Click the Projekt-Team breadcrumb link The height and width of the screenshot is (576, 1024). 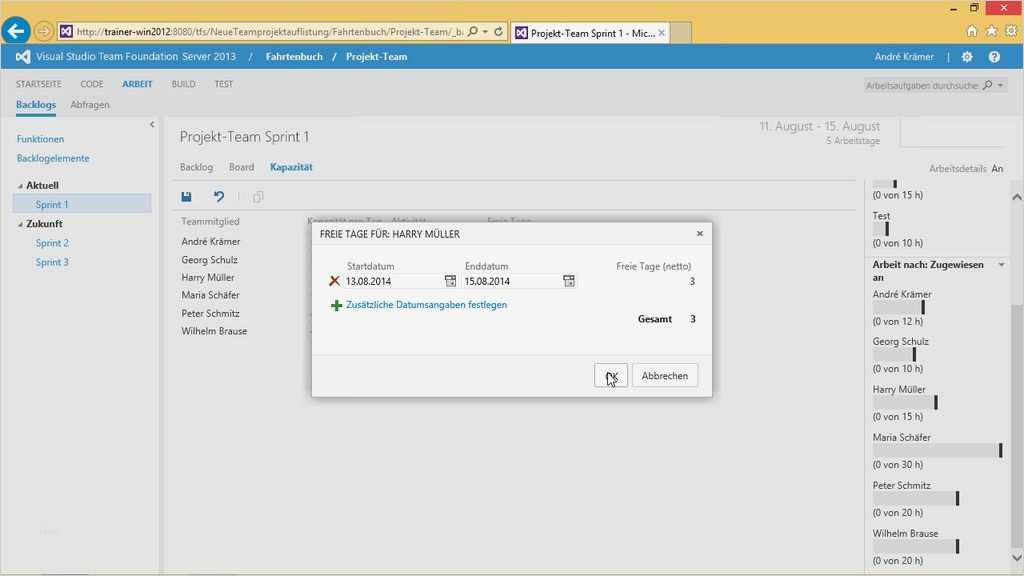pyautogui.click(x=377, y=57)
